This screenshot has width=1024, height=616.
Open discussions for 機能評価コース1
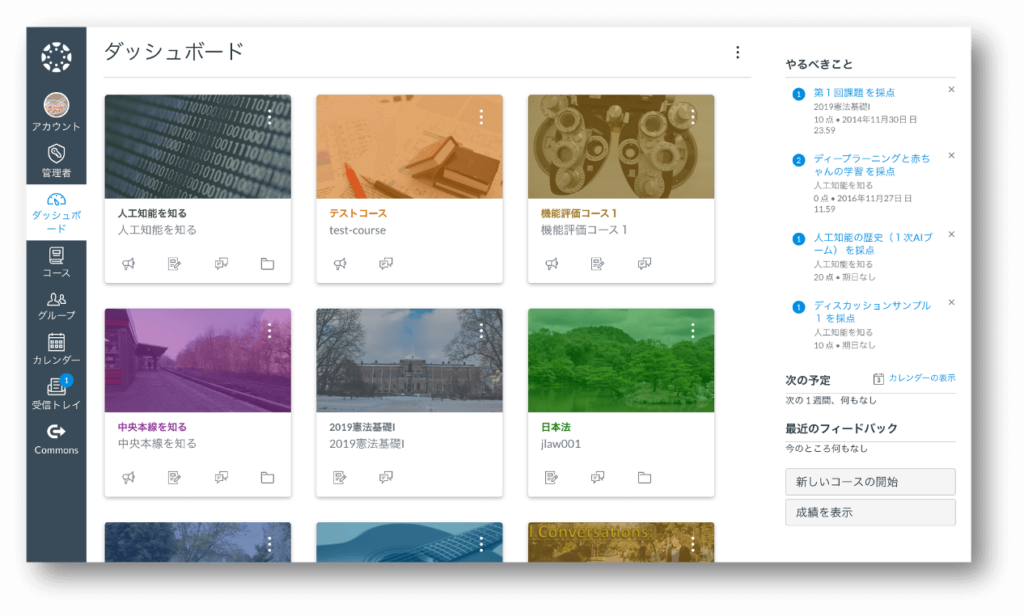pos(645,264)
